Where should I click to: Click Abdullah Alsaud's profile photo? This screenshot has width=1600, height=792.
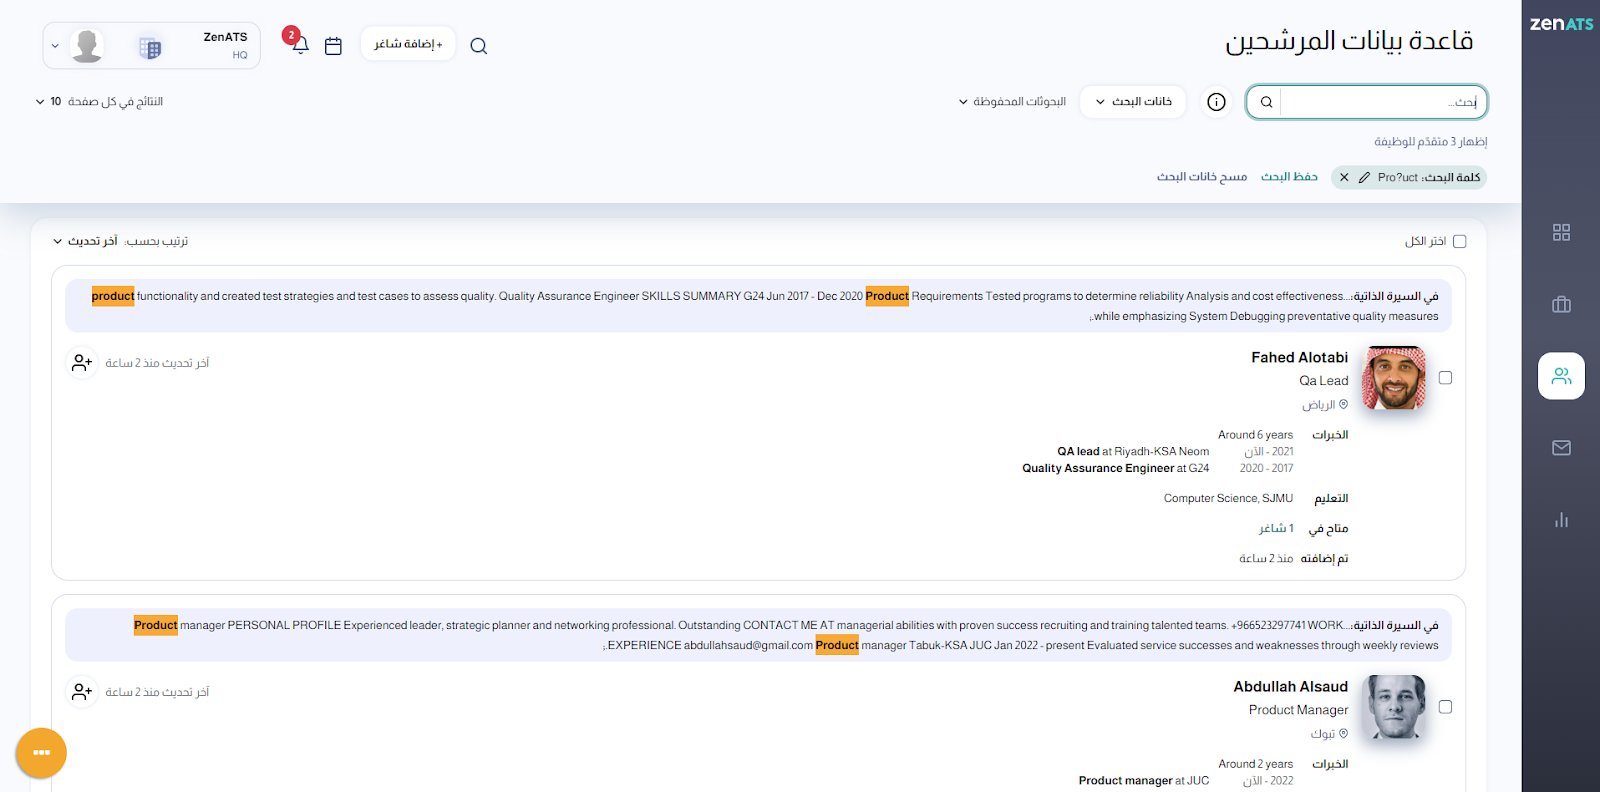(1394, 707)
